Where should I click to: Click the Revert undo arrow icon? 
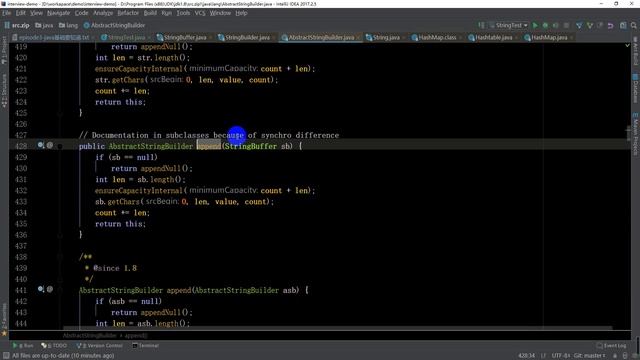pyautogui.click(x=611, y=25)
